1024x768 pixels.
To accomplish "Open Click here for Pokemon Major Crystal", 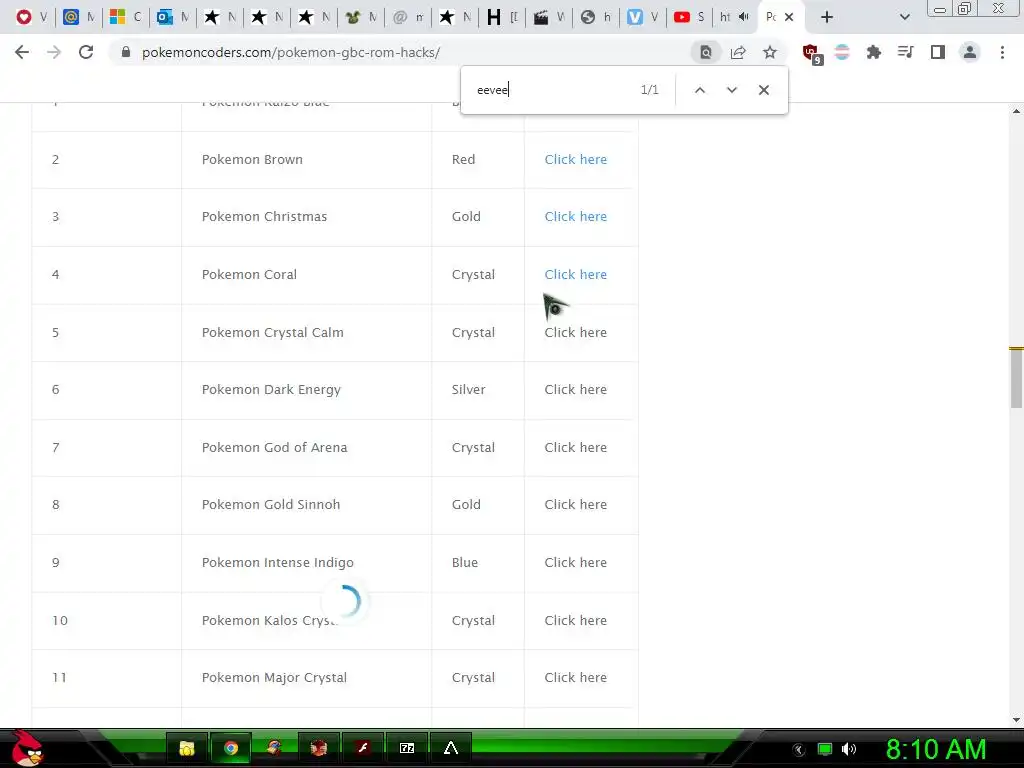I will 575,677.
